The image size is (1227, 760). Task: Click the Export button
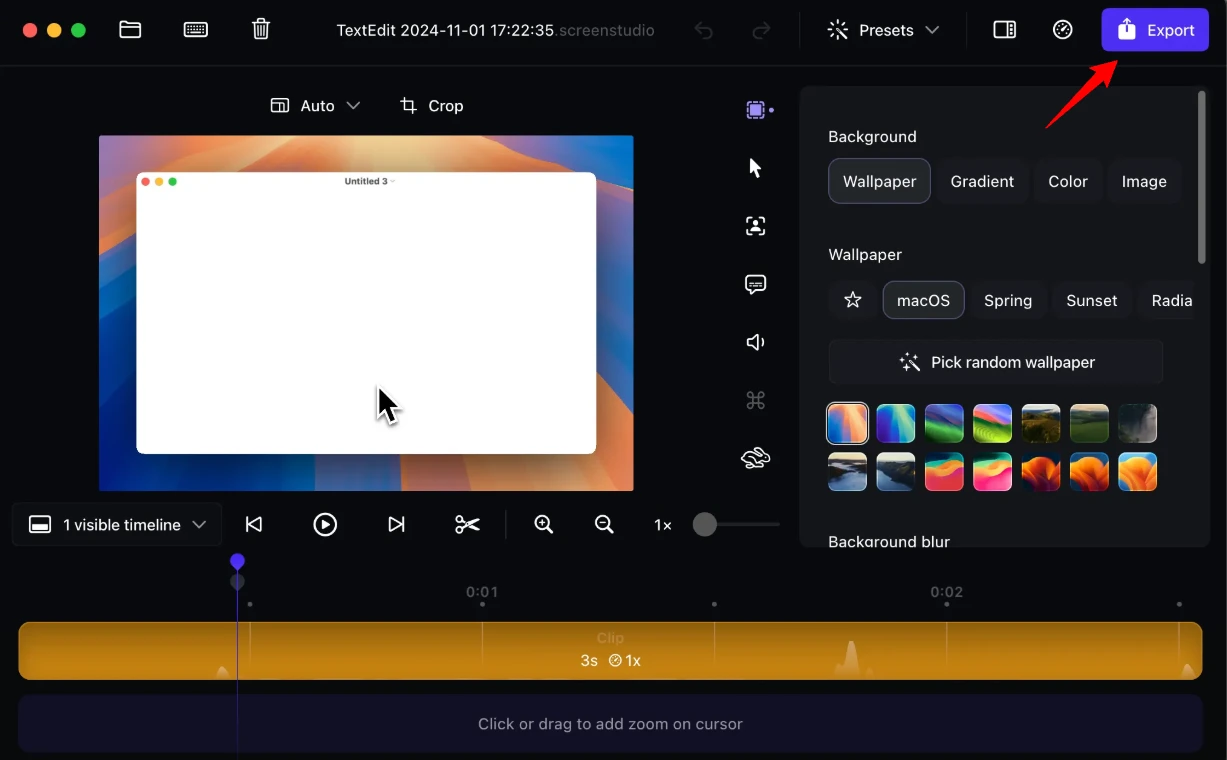1155,30
